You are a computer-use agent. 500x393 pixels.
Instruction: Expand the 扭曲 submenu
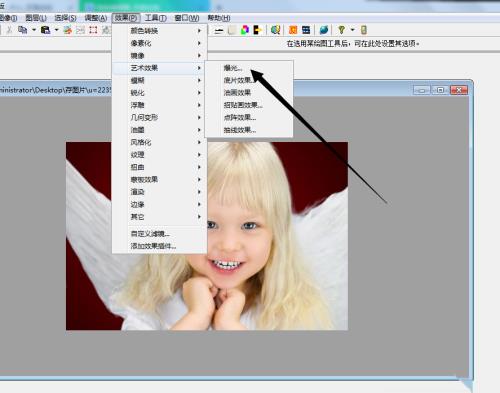[x=159, y=167]
